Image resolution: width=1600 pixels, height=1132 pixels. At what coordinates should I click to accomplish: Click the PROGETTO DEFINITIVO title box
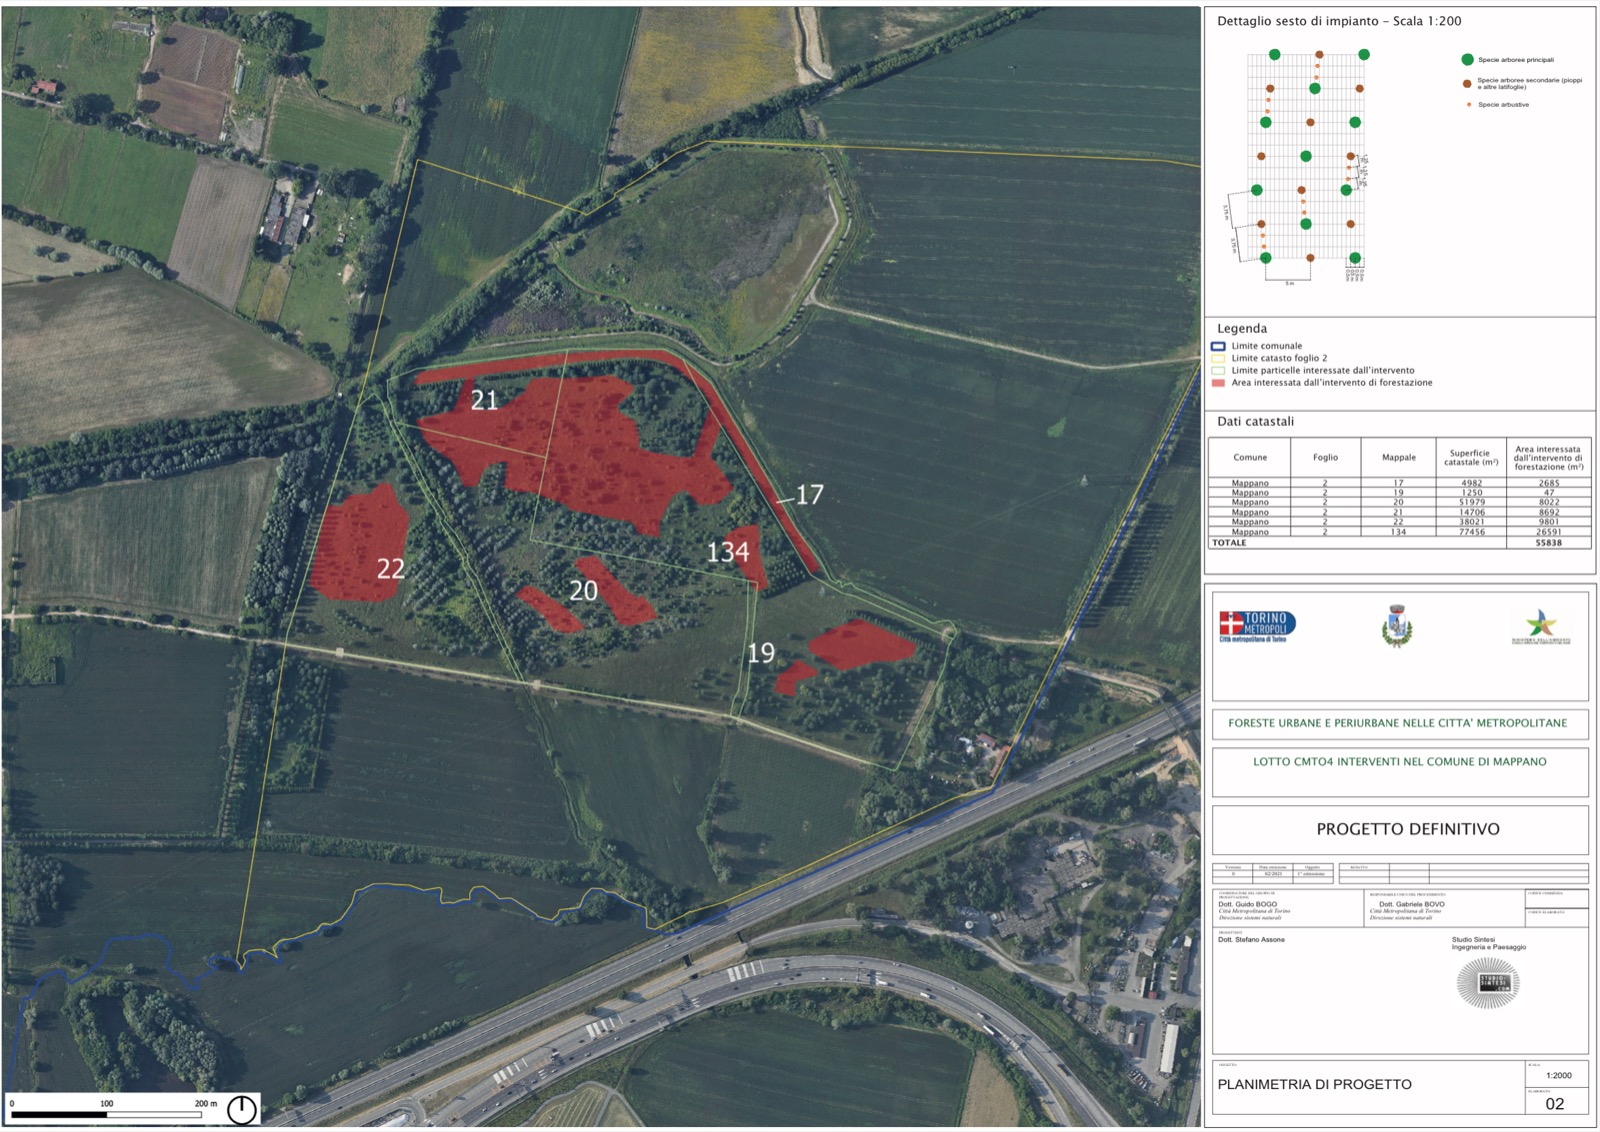point(1407,829)
